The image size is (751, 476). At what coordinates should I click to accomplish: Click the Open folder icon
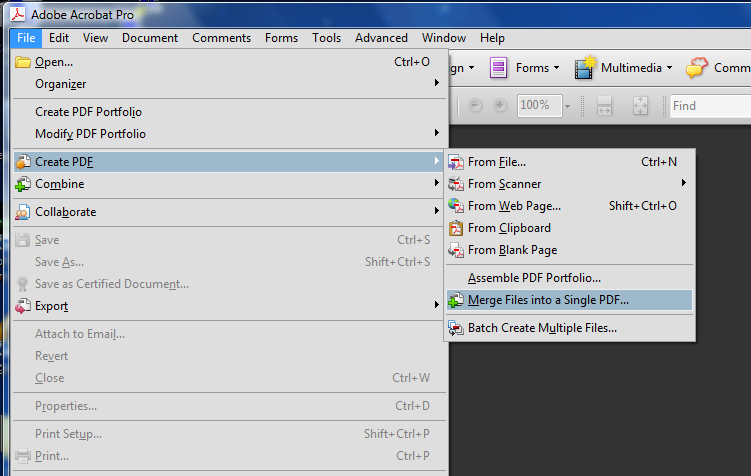point(23,62)
